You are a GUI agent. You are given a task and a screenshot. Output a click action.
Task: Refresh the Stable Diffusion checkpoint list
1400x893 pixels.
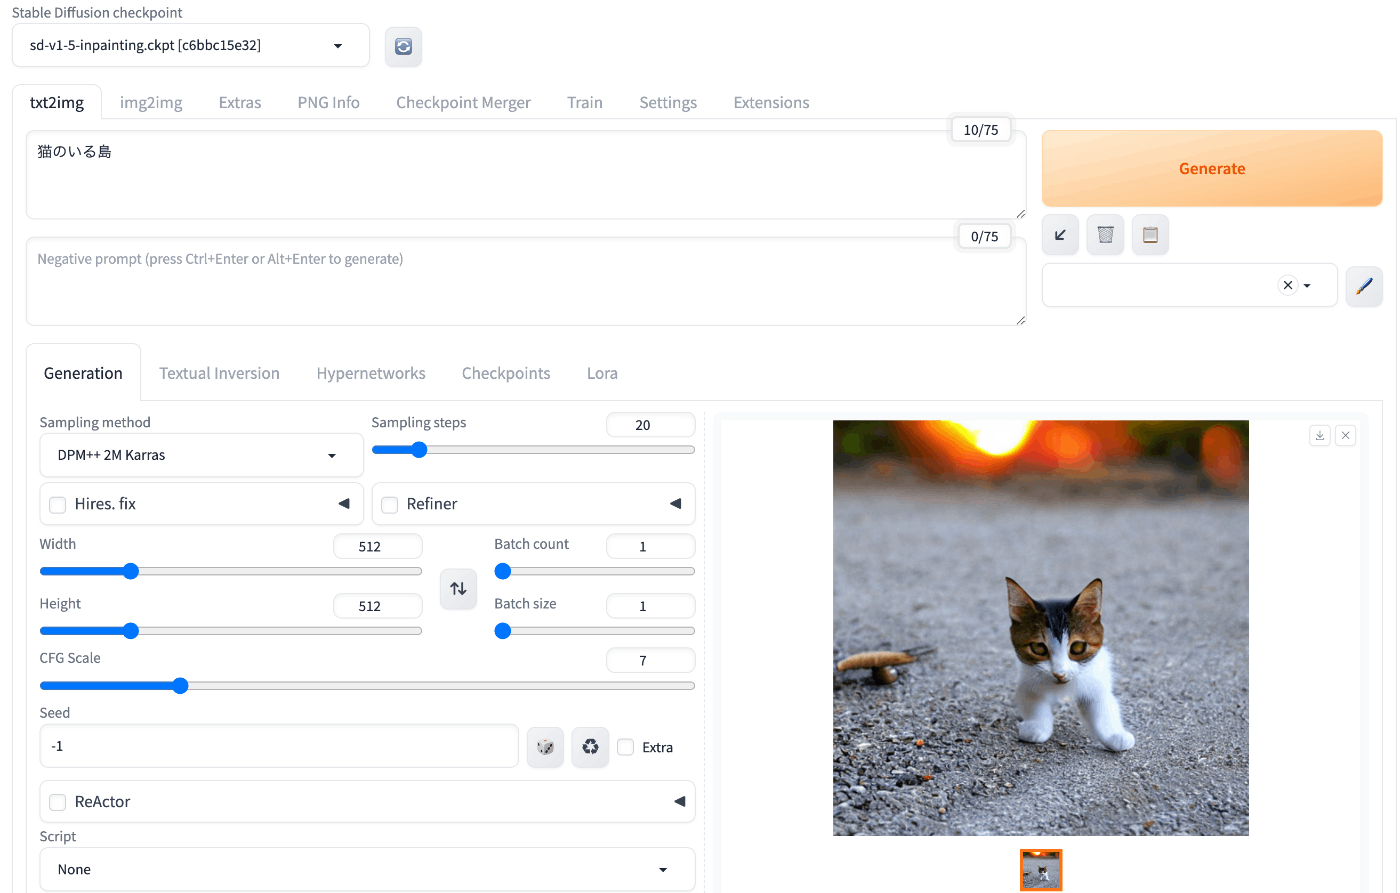tap(403, 46)
